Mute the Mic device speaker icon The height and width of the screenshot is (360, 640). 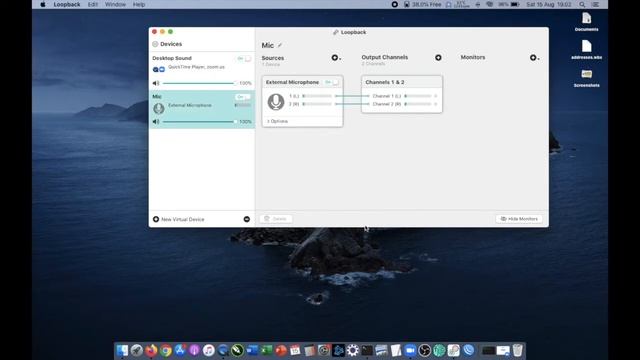[156, 122]
